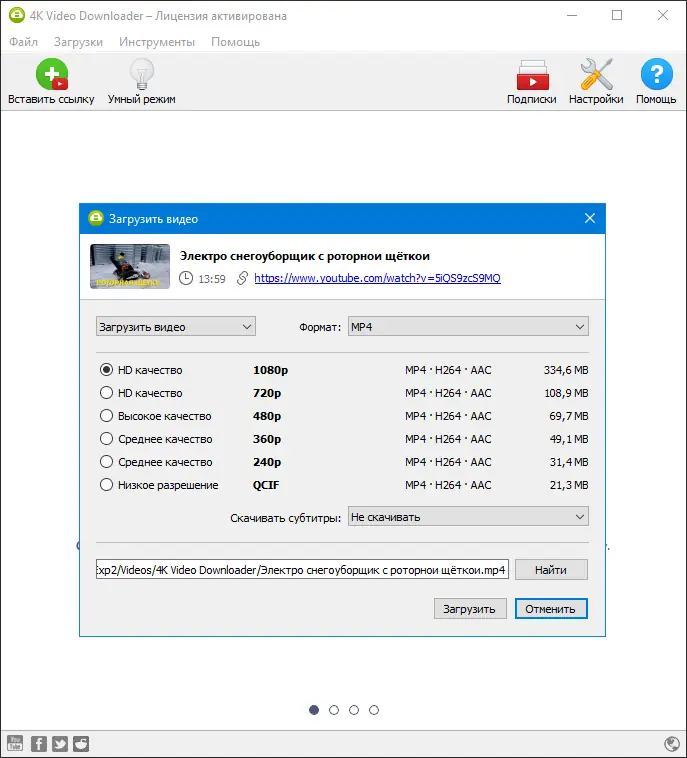The height and width of the screenshot is (758, 687).
Task: Open the Инструменты menu
Action: point(157,42)
